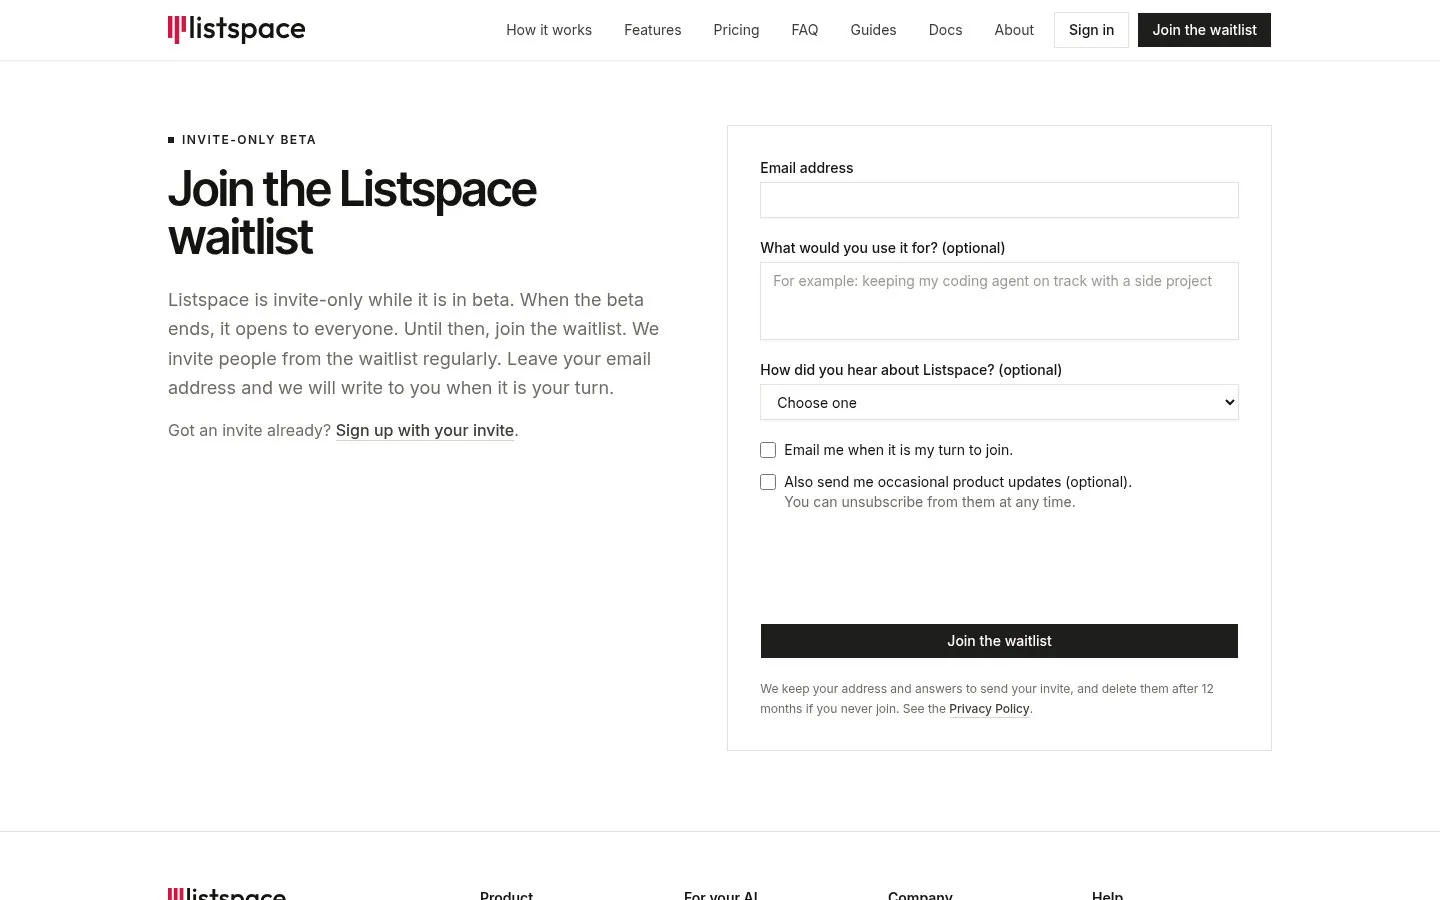Follow the Sign up with your invite link
The width and height of the screenshot is (1440, 900).
(x=425, y=430)
